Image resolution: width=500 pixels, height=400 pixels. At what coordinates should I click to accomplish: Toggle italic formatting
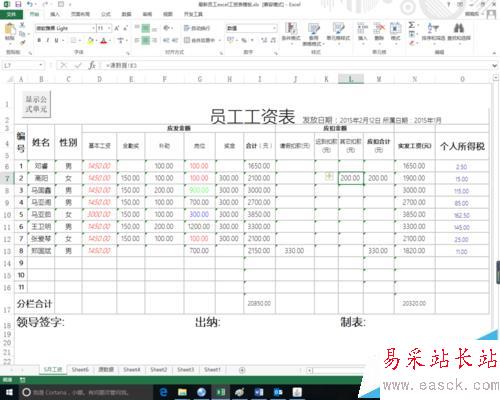tap(48, 40)
